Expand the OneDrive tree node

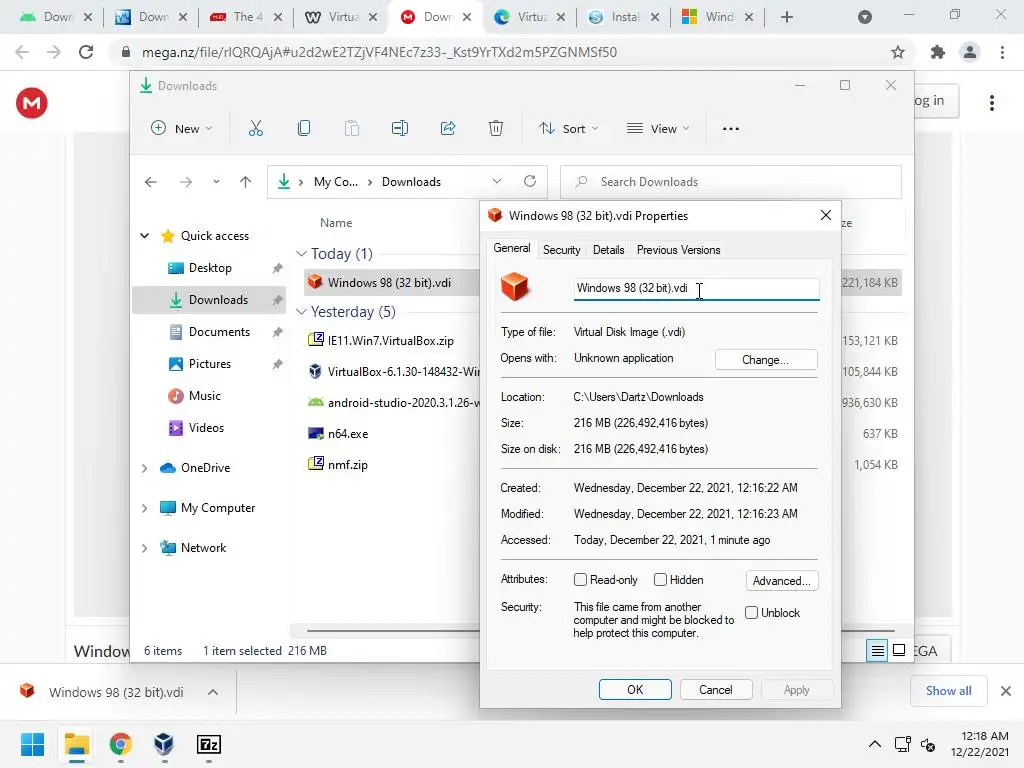(145, 468)
